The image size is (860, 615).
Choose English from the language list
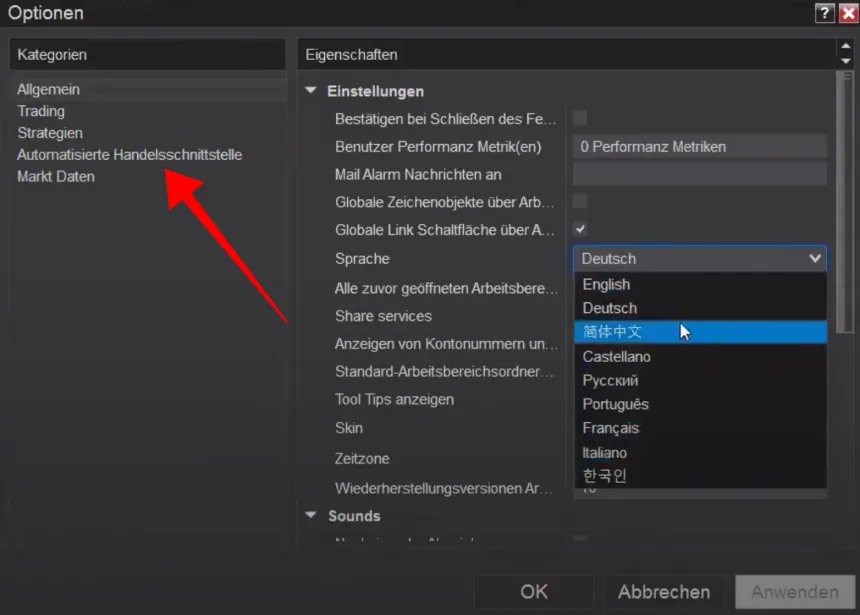click(606, 284)
